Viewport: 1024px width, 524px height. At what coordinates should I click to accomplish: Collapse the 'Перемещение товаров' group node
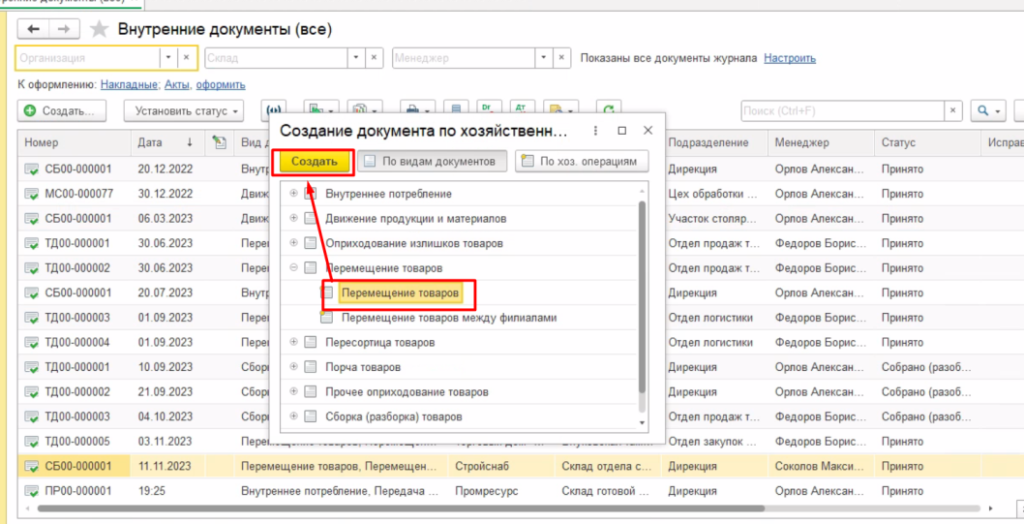pyautogui.click(x=293, y=268)
